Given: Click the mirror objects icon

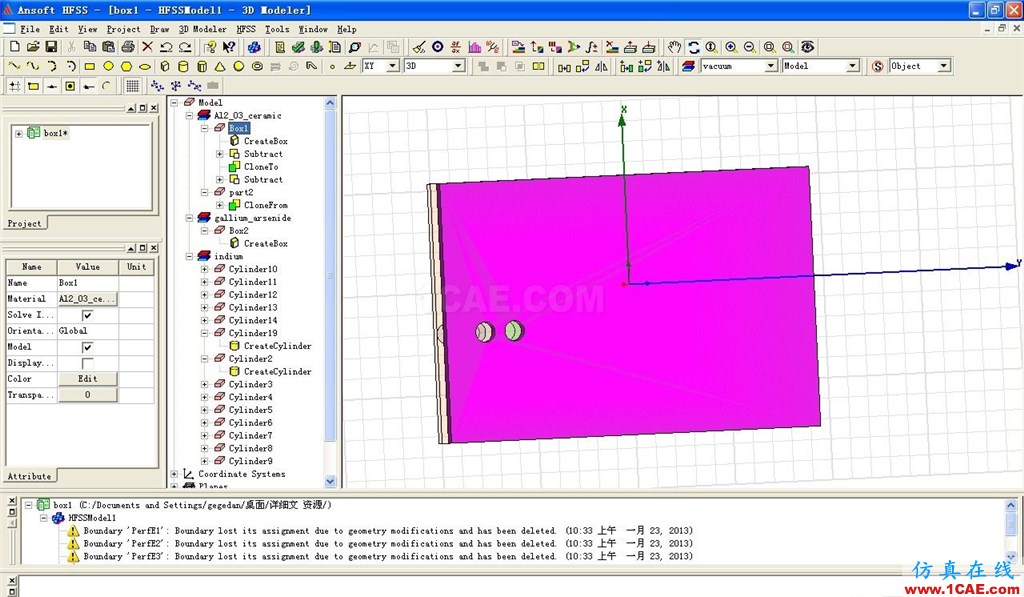Looking at the screenshot, I should click(601, 66).
